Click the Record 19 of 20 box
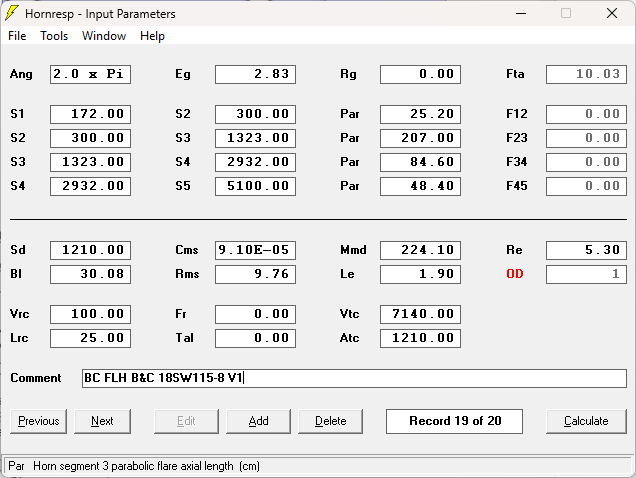 pos(454,421)
